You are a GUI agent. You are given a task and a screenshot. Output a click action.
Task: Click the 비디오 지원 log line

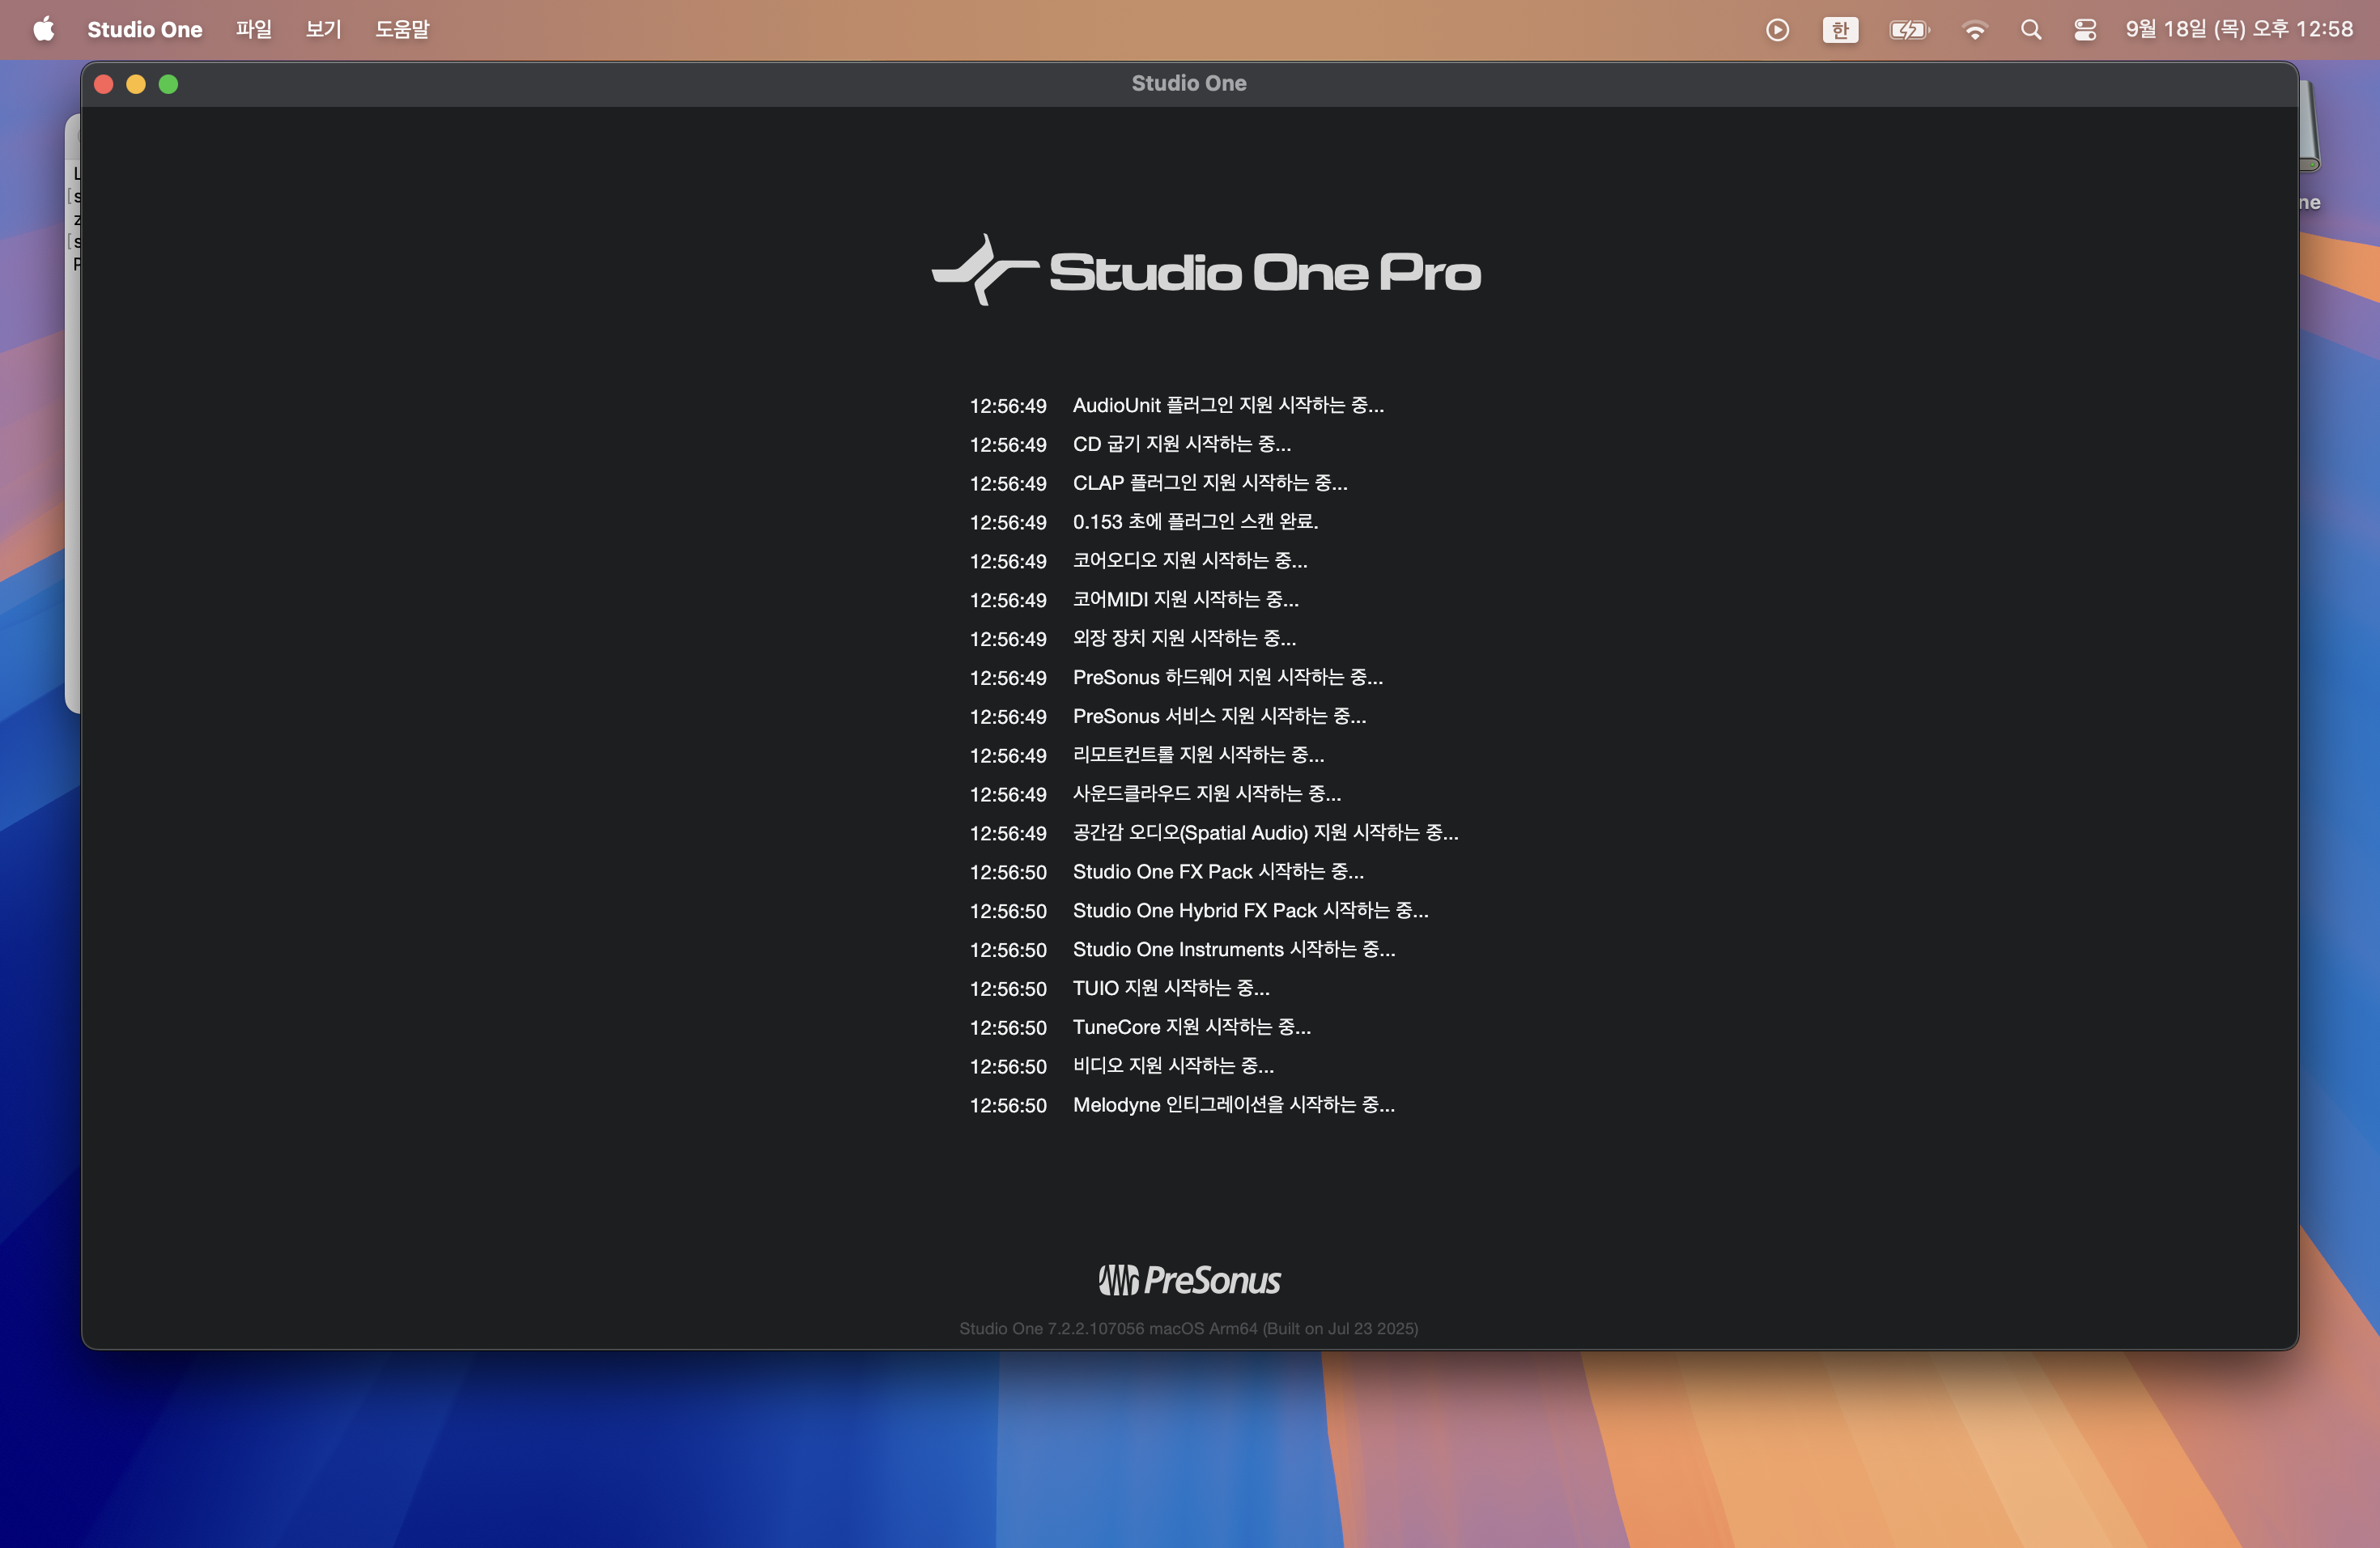click(1121, 1066)
